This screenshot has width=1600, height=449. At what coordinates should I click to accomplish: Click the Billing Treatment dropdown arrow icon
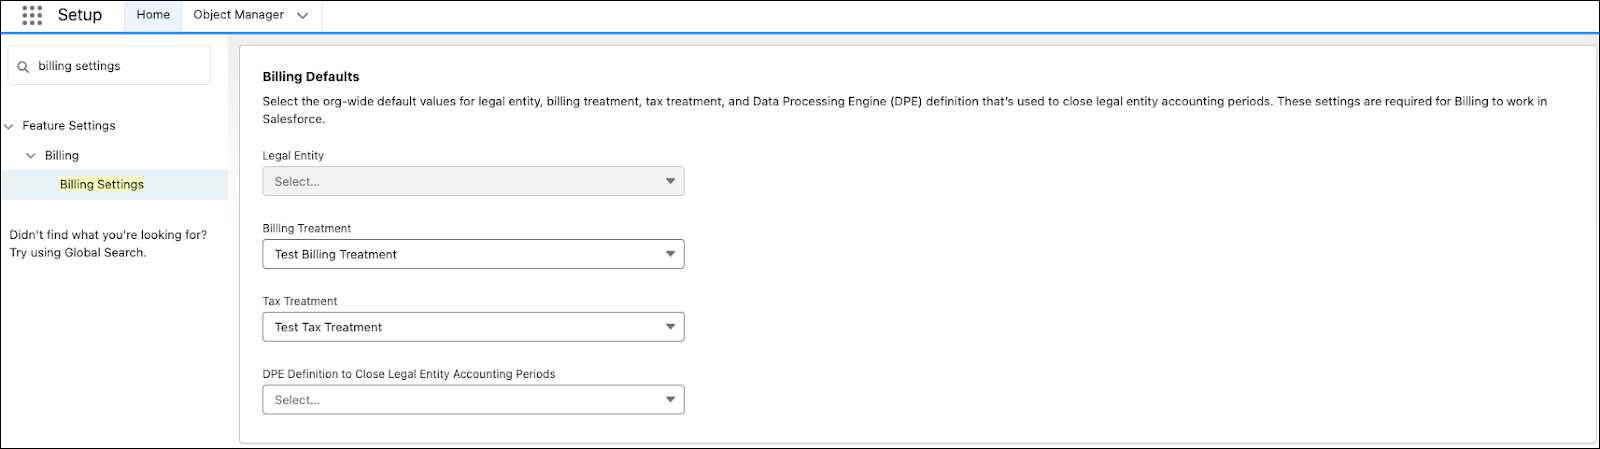click(670, 254)
